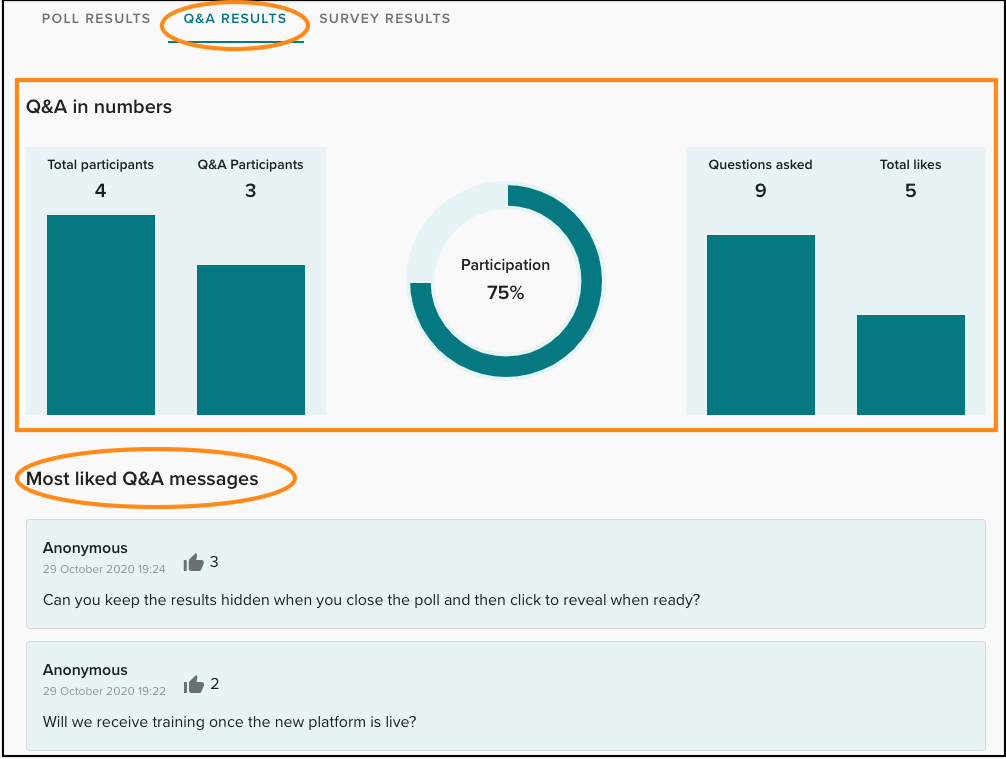Select the Q&A Results tab

click(x=235, y=19)
